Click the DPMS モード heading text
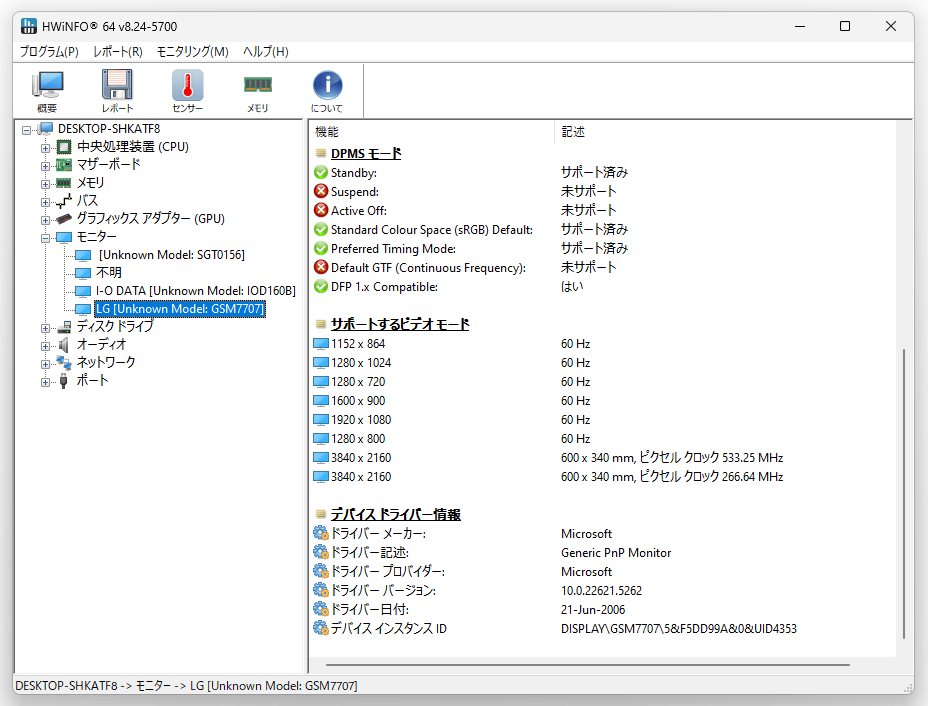The height and width of the screenshot is (706, 928). [366, 153]
